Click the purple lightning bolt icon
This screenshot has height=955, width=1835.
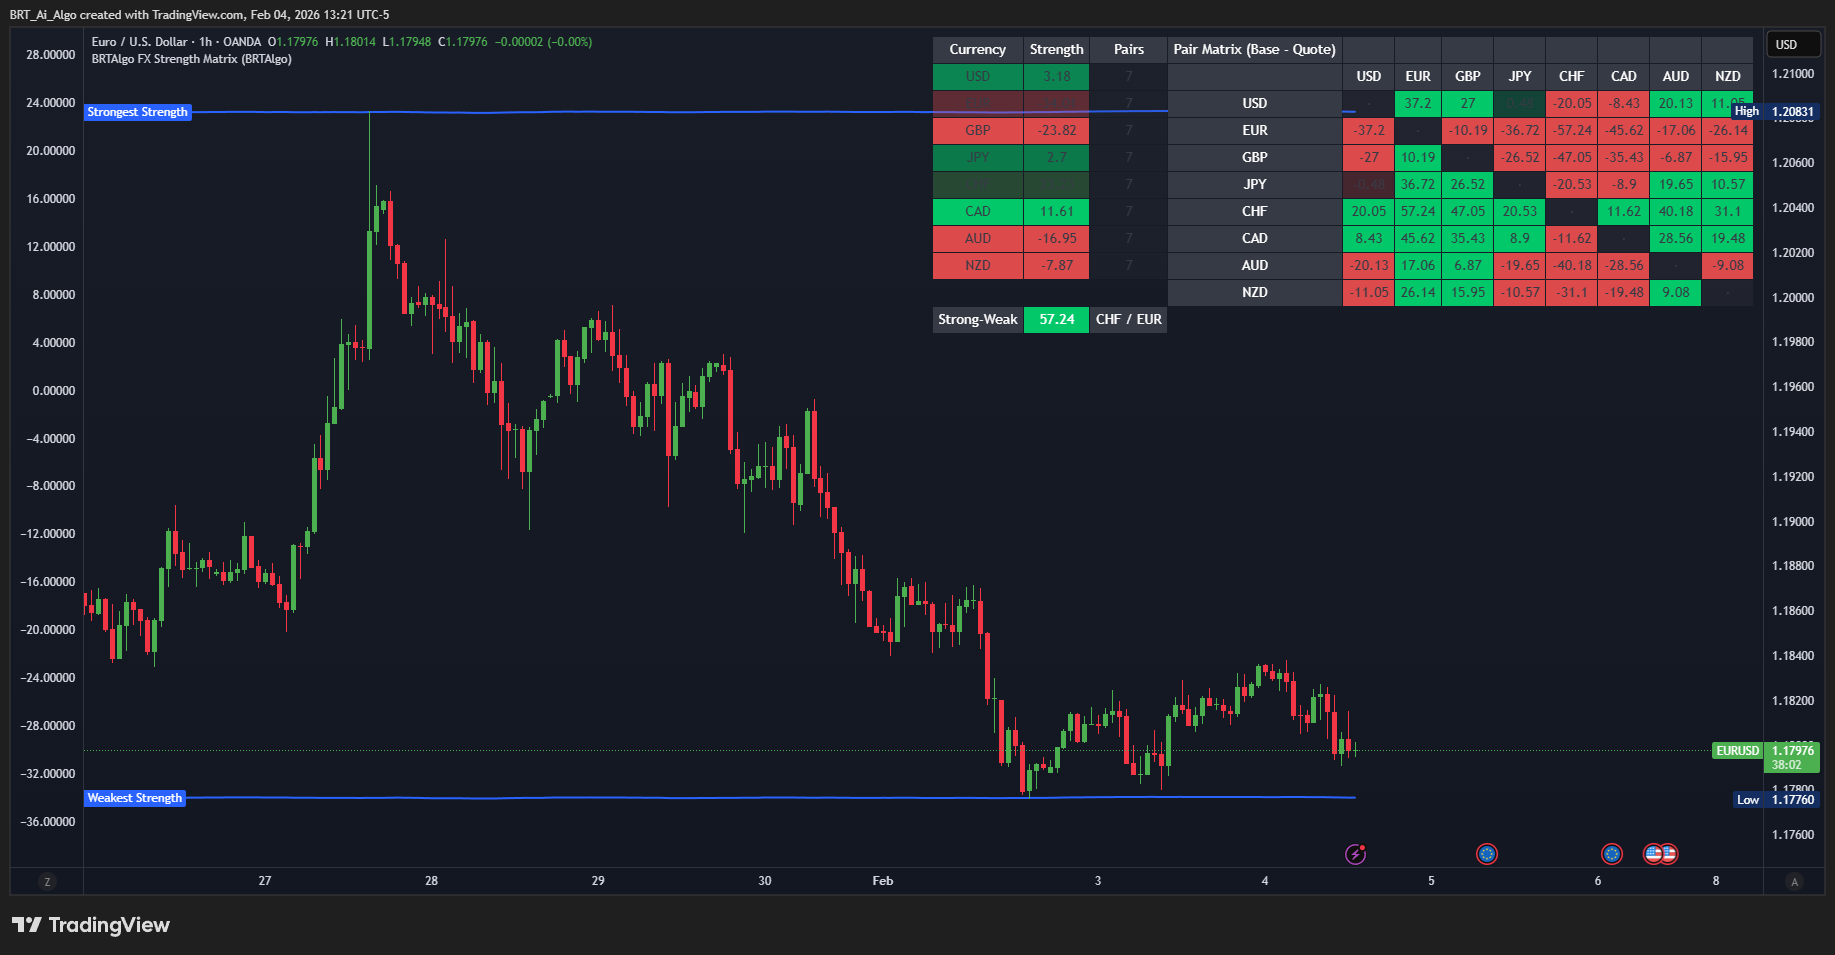(x=1355, y=854)
